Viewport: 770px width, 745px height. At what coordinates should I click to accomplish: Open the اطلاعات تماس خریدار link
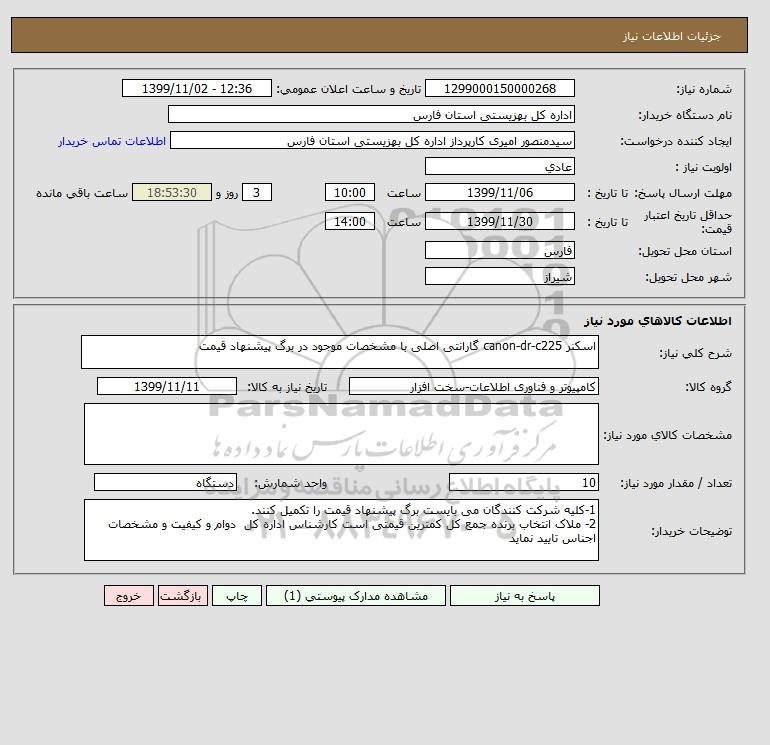click(x=112, y=141)
